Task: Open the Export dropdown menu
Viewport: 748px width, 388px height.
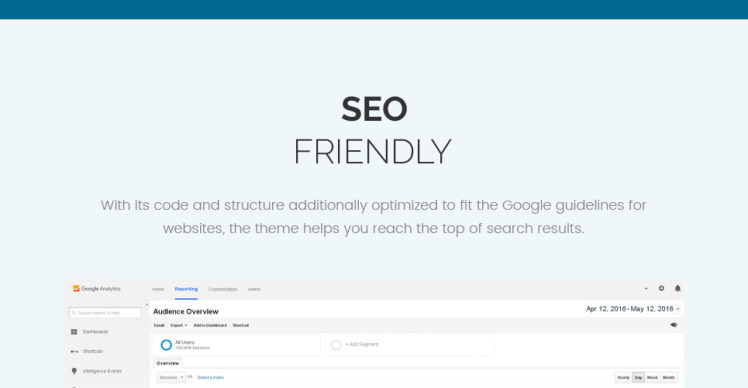Action: coord(179,325)
